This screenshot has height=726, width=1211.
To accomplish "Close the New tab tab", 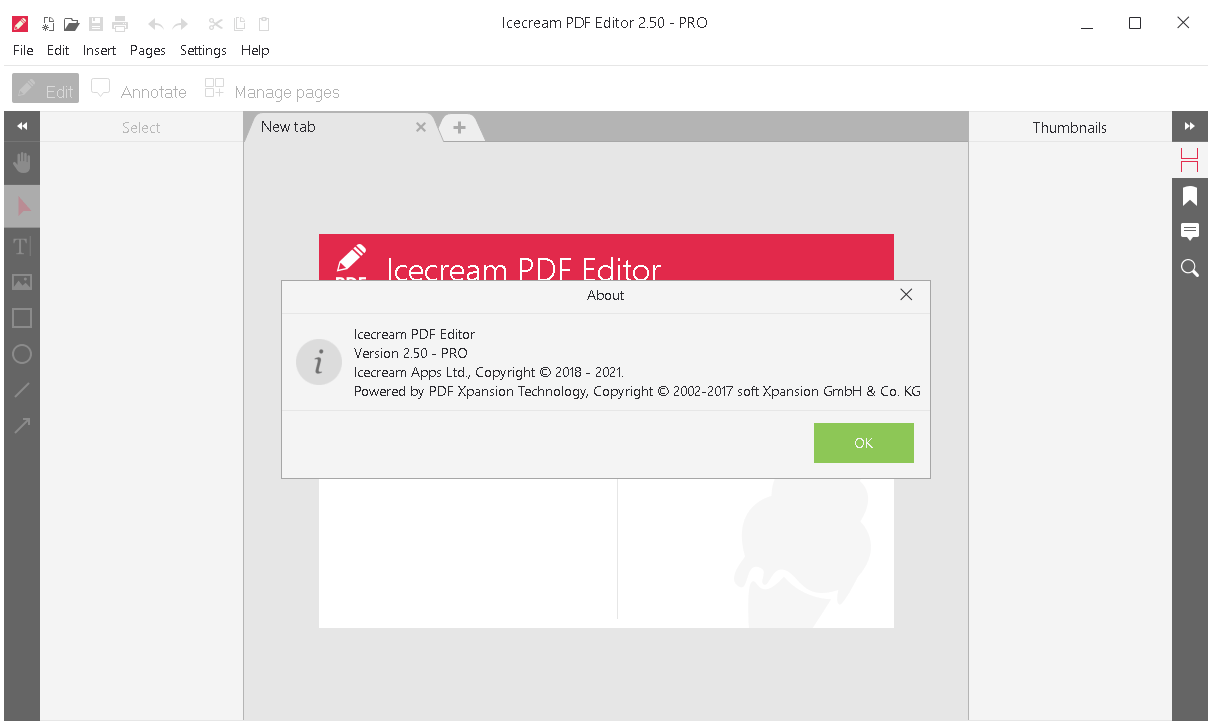I will click(421, 127).
